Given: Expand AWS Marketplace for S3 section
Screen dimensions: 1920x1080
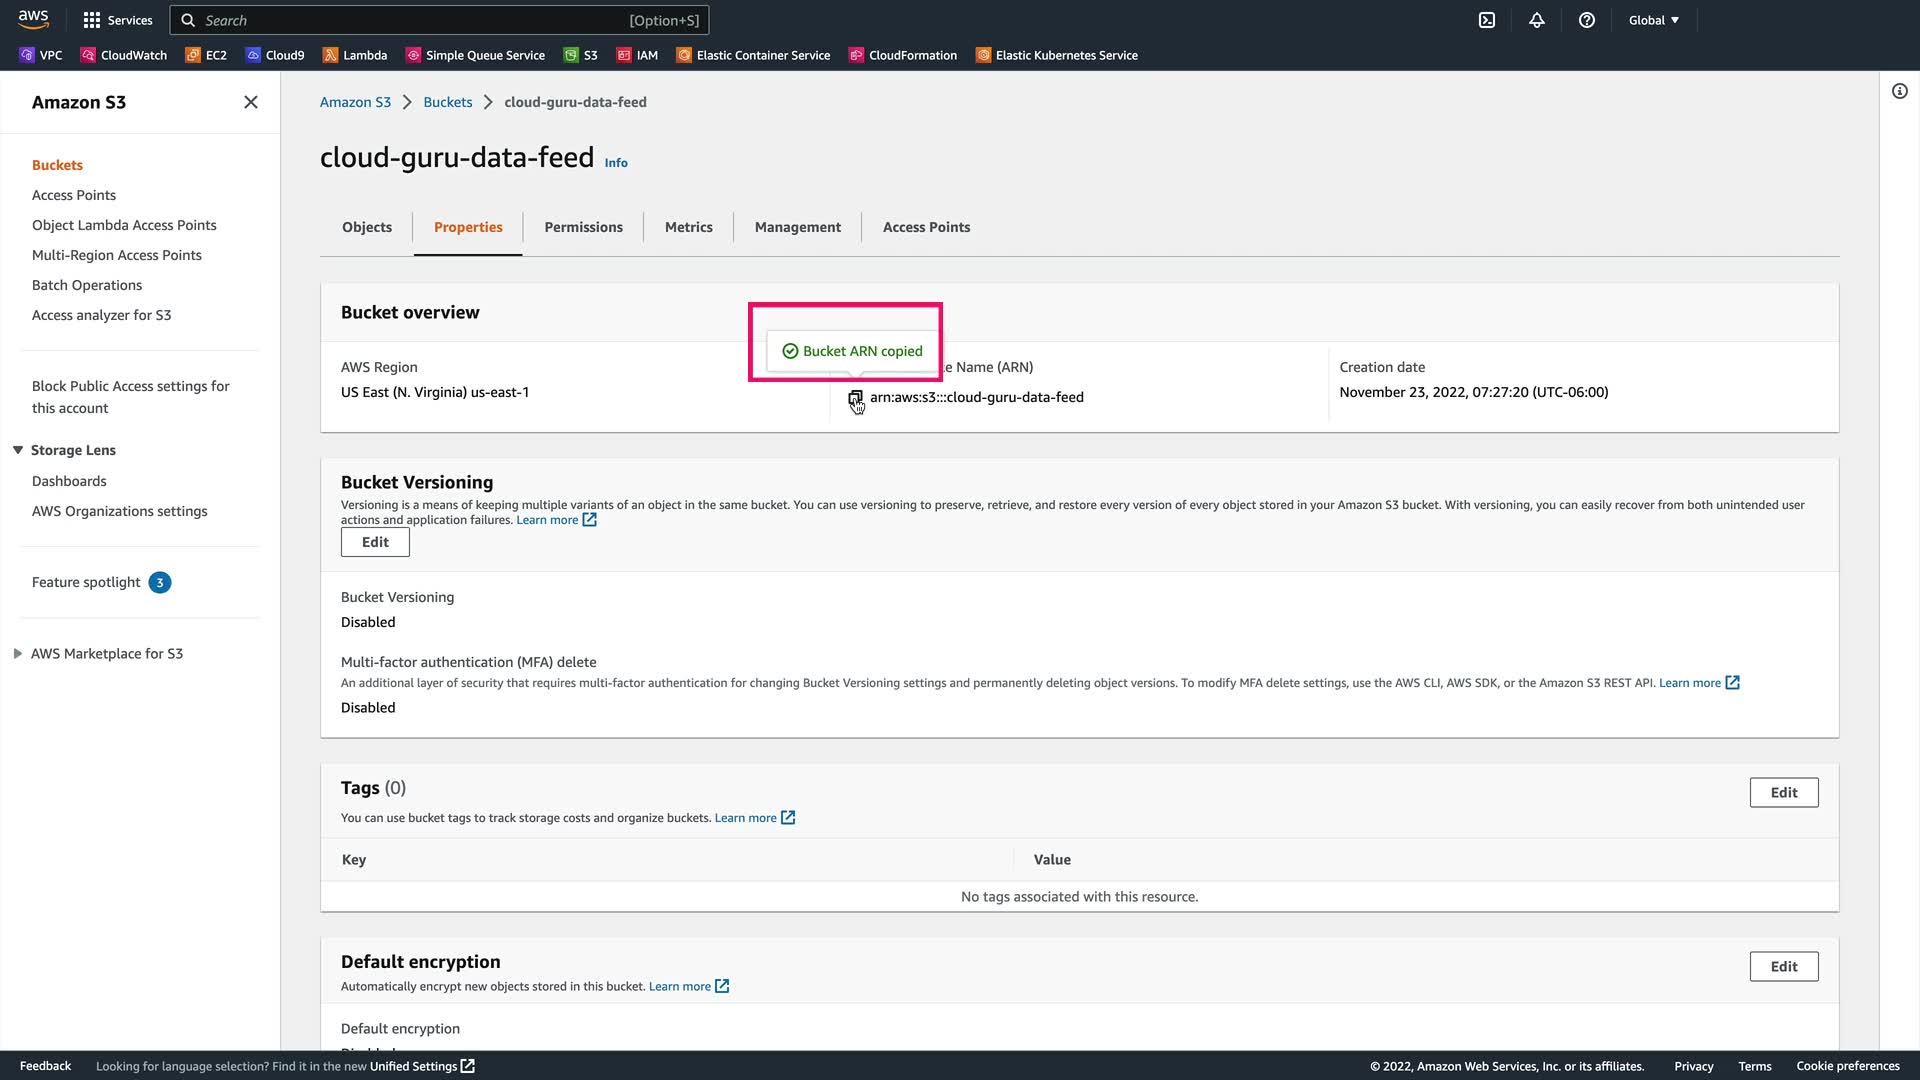Looking at the screenshot, I should [18, 654].
